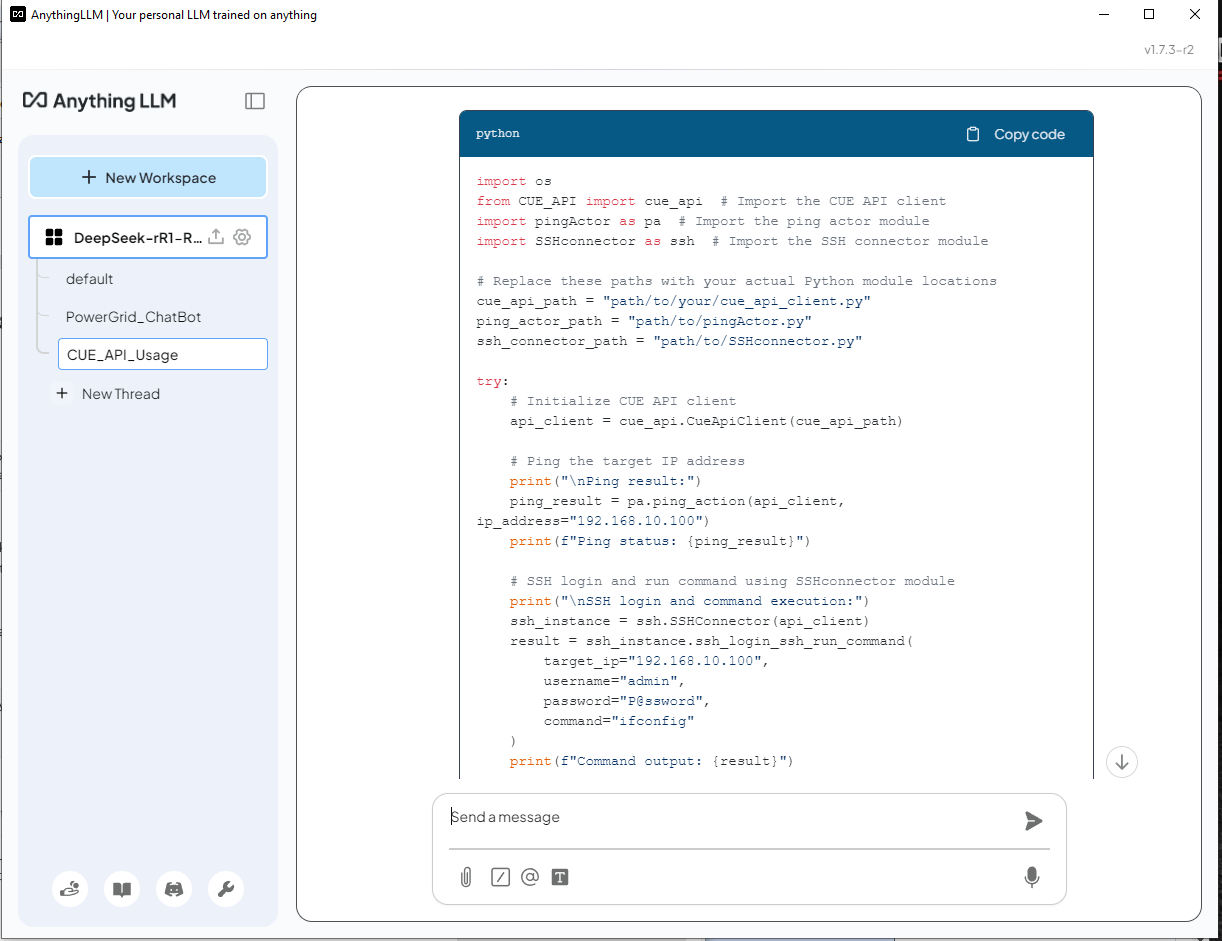The width and height of the screenshot is (1222, 941).
Task: Click the password="P@ssword" code line
Action: coord(627,701)
